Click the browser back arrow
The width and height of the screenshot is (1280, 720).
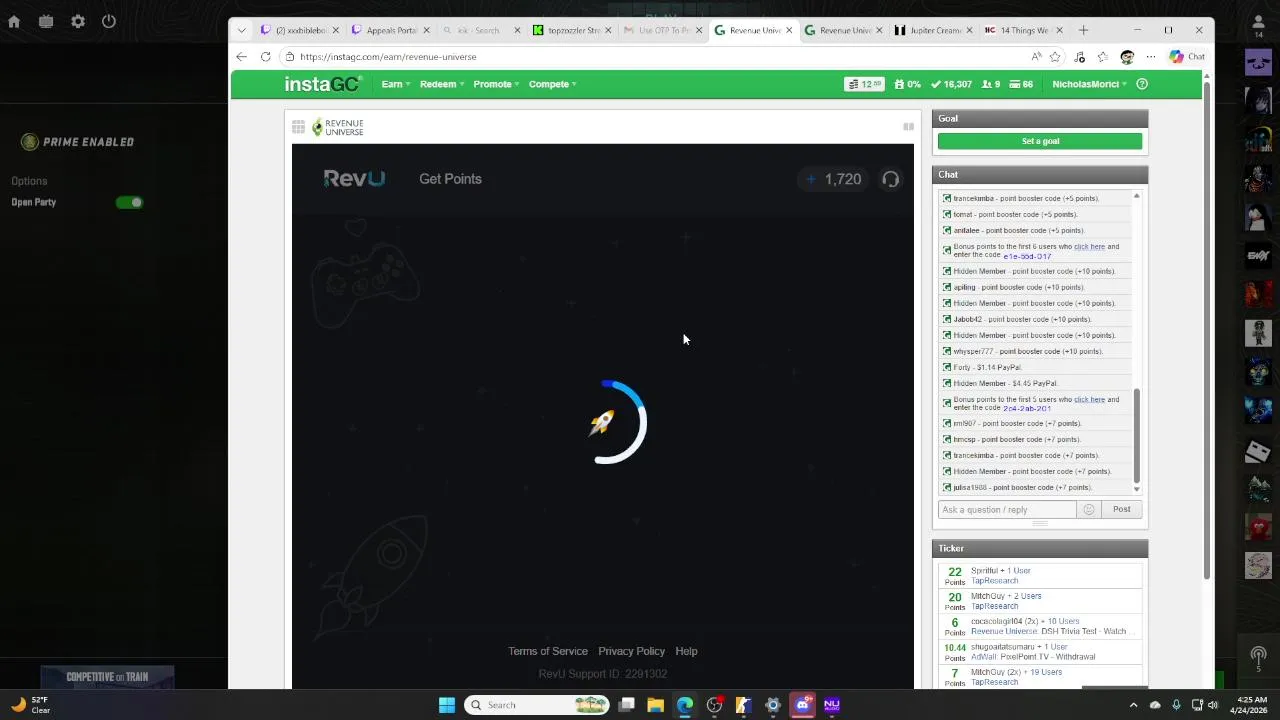[x=241, y=57]
